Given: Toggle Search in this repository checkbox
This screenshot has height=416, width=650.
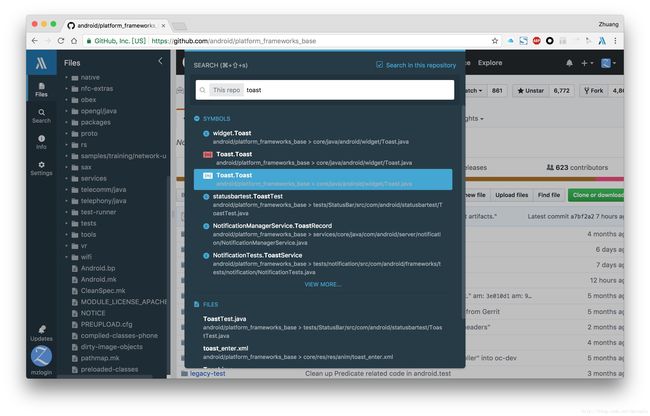Looking at the screenshot, I should tap(379, 65).
